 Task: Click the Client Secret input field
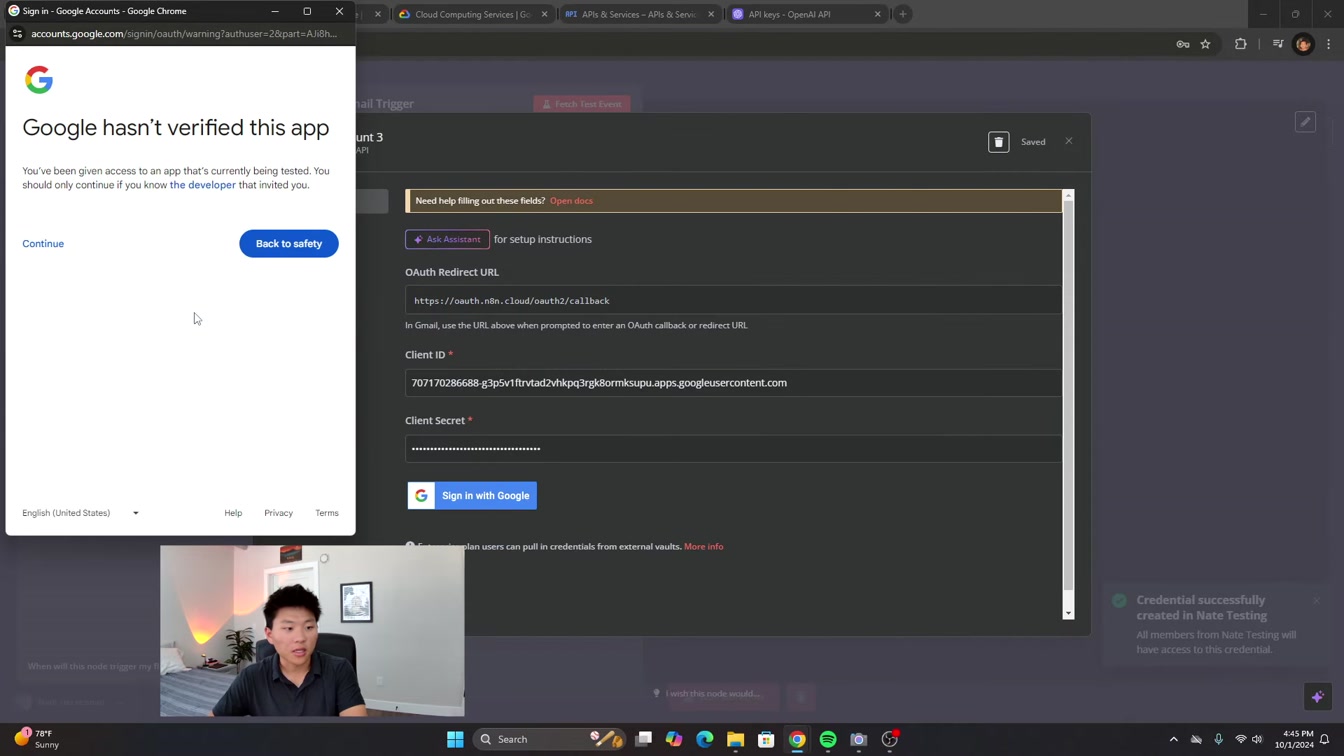coord(733,448)
